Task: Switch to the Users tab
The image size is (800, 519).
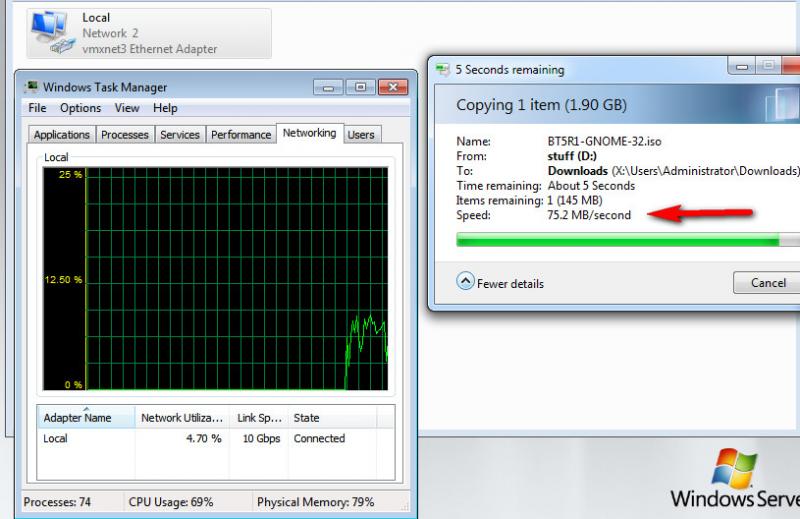Action: [361, 135]
